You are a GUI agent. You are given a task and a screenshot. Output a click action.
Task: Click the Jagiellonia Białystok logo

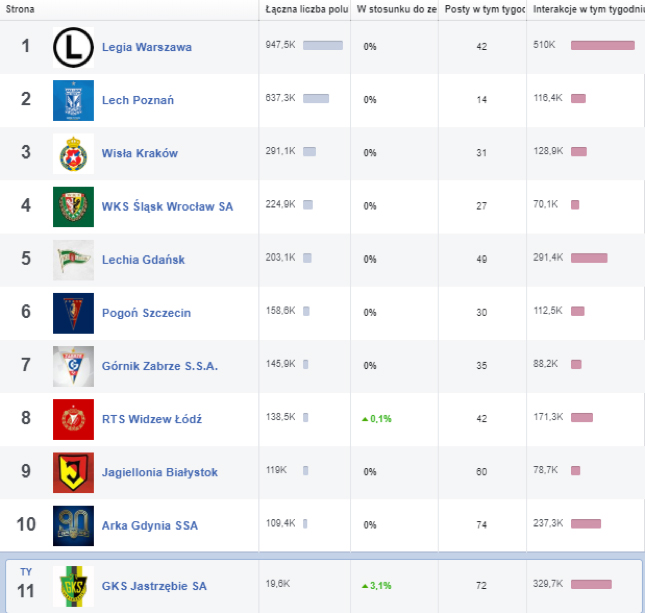pos(73,472)
